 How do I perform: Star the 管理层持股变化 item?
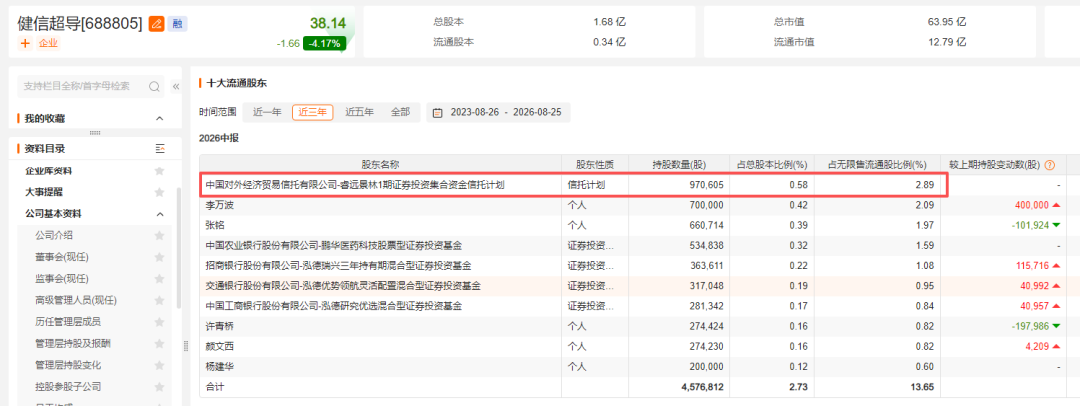pyautogui.click(x=160, y=365)
